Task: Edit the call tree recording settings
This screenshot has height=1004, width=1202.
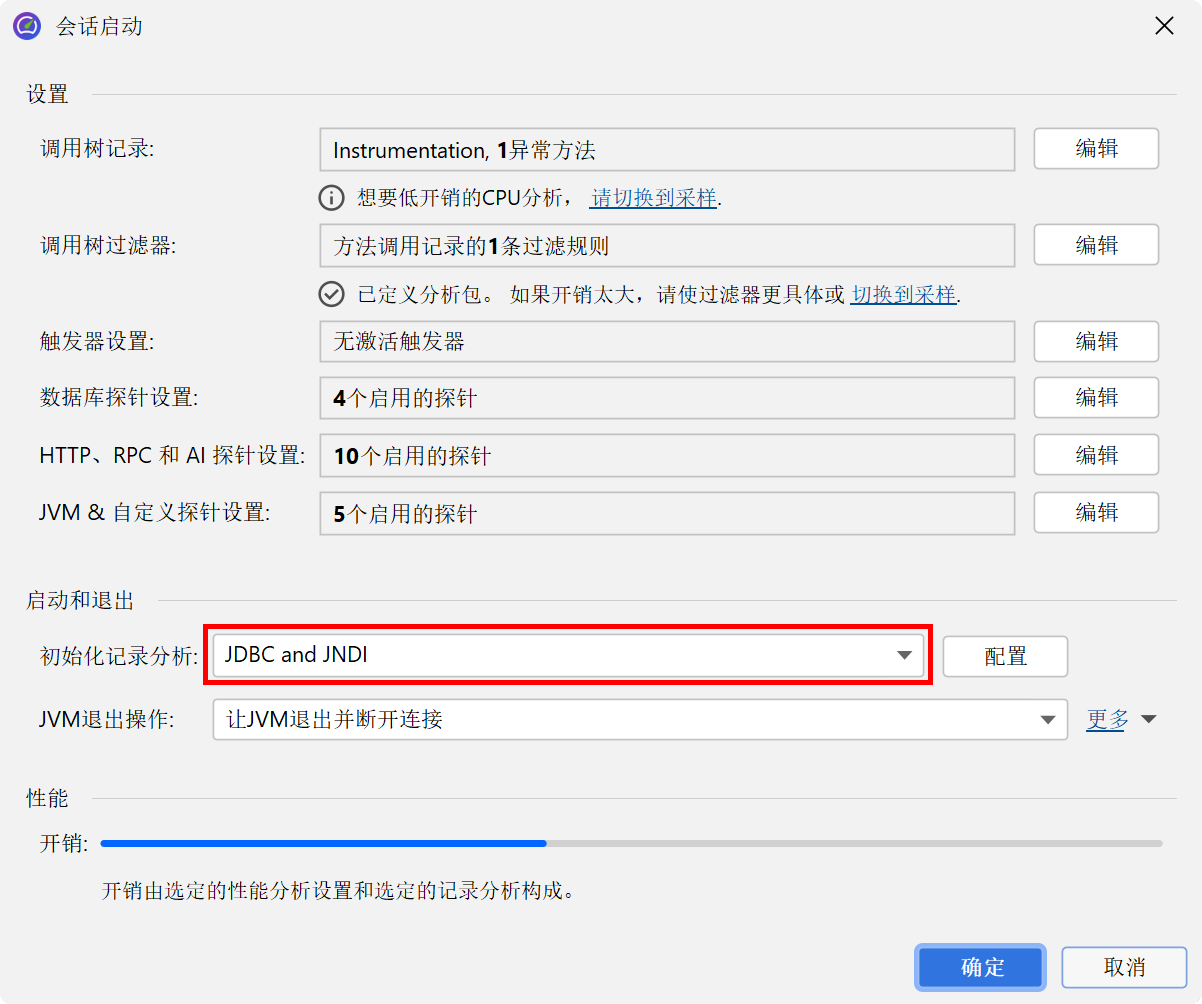Action: [x=1095, y=149]
